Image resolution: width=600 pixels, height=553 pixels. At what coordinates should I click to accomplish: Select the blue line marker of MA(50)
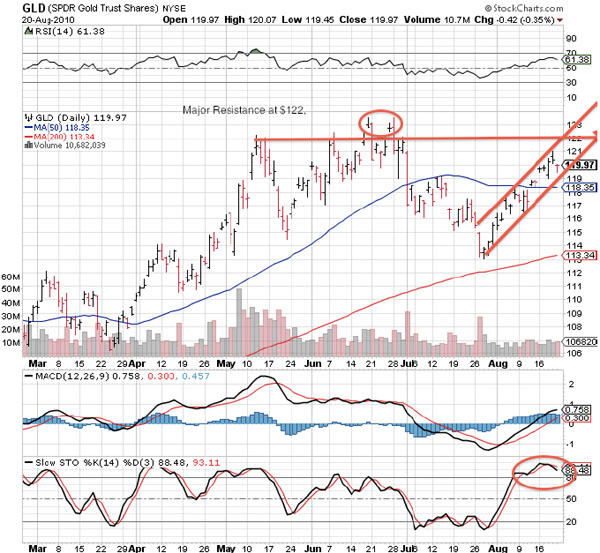tap(29, 128)
